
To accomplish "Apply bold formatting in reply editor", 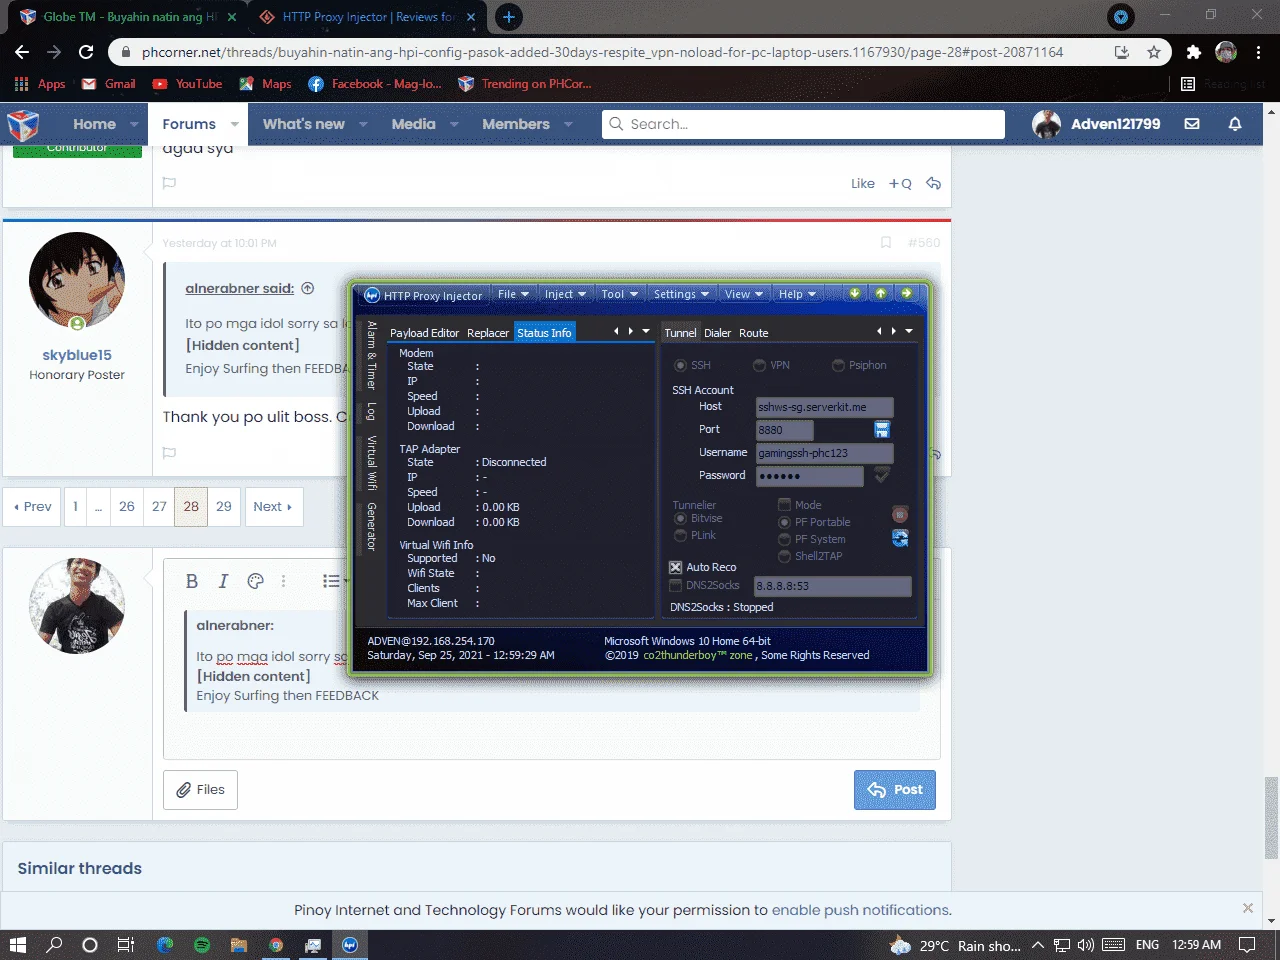I will 192,581.
